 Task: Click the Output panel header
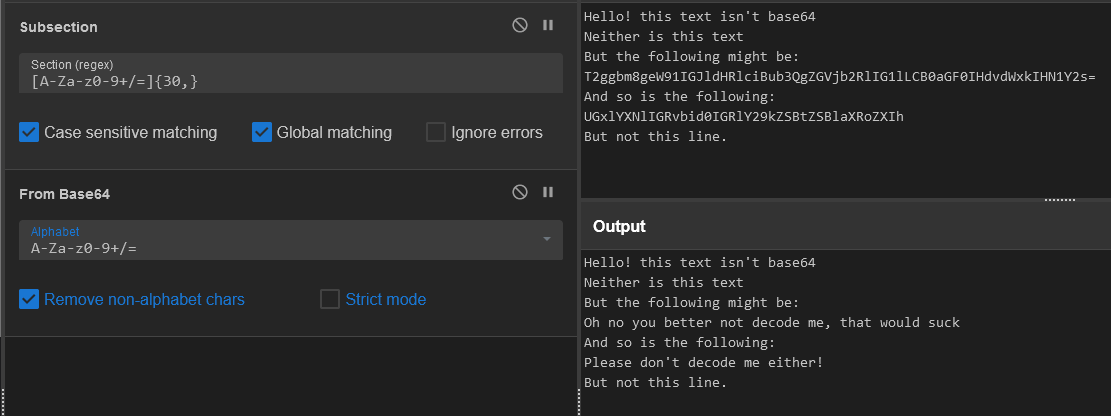(x=619, y=226)
